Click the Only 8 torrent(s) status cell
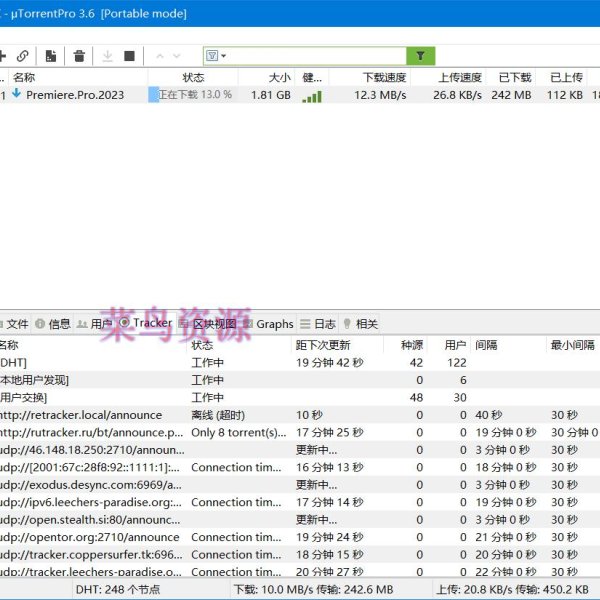The image size is (600, 600). pyautogui.click(x=238, y=432)
